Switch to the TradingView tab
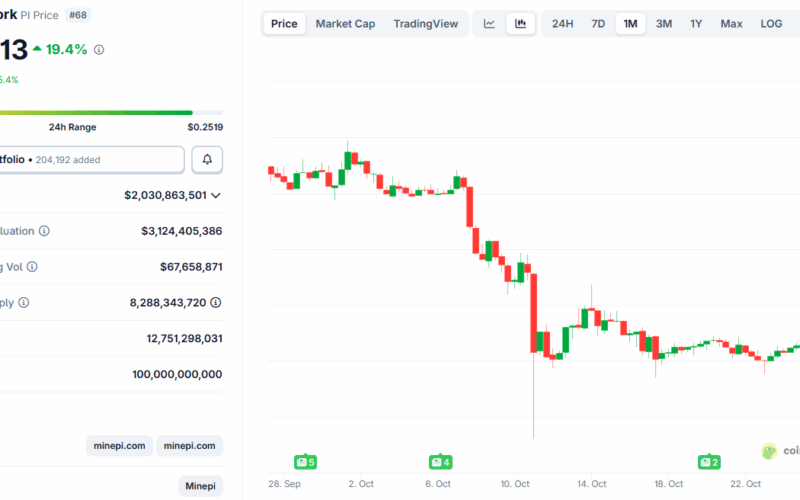 pos(426,23)
